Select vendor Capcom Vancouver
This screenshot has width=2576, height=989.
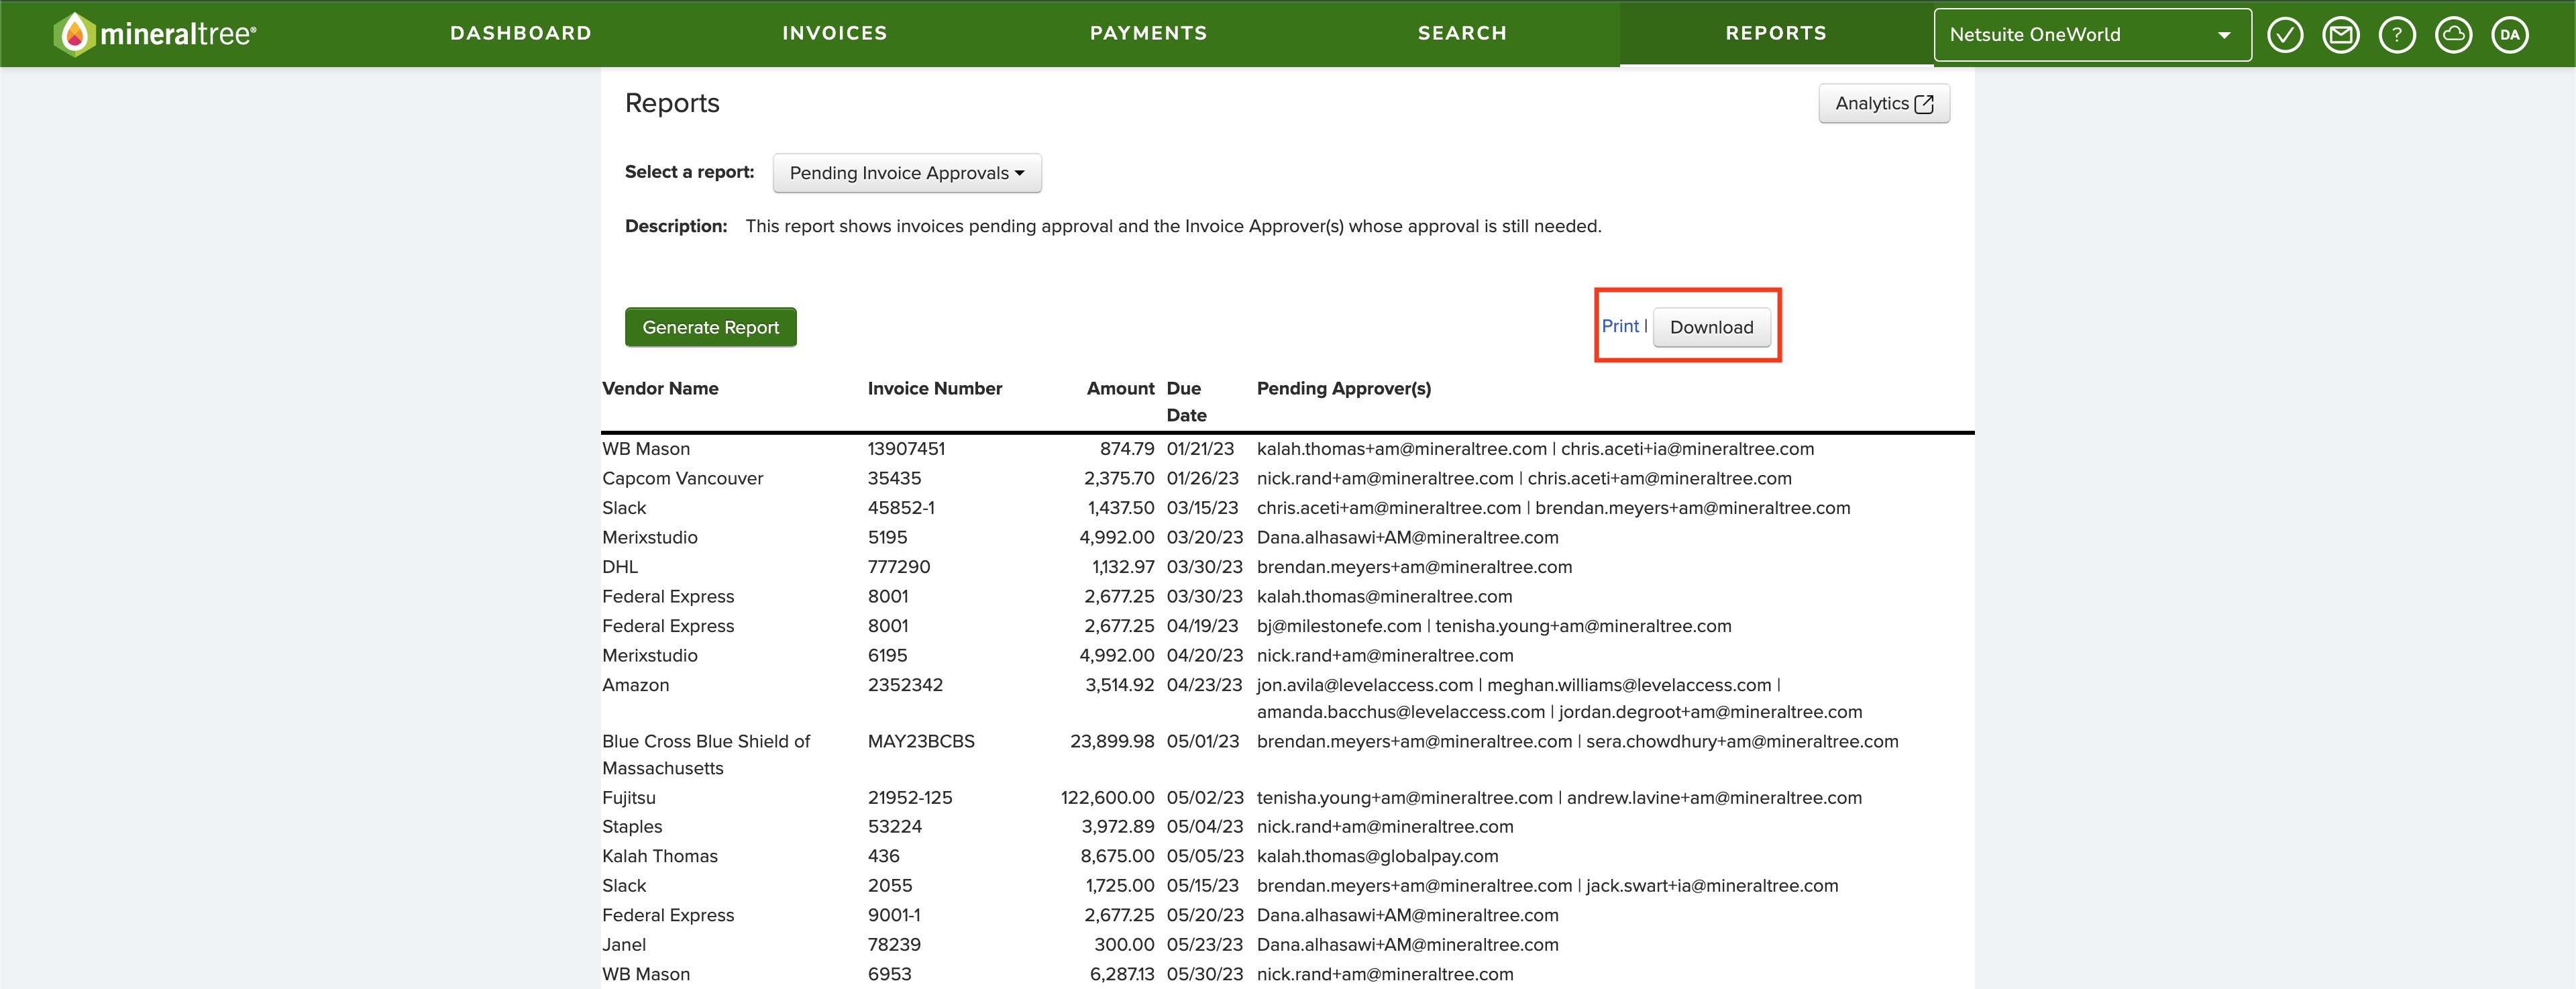pyautogui.click(x=683, y=478)
